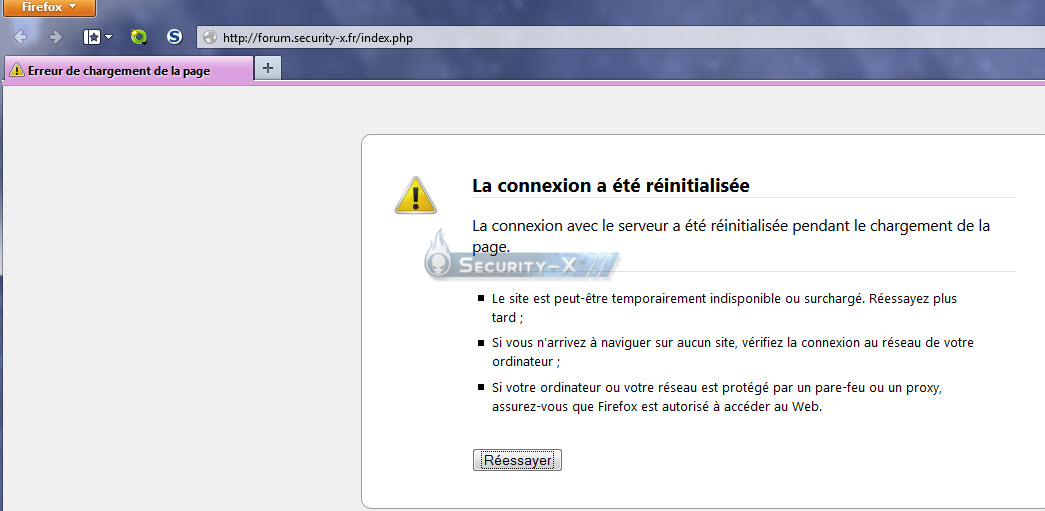Click the Réessayer button
1045x511 pixels.
point(517,460)
